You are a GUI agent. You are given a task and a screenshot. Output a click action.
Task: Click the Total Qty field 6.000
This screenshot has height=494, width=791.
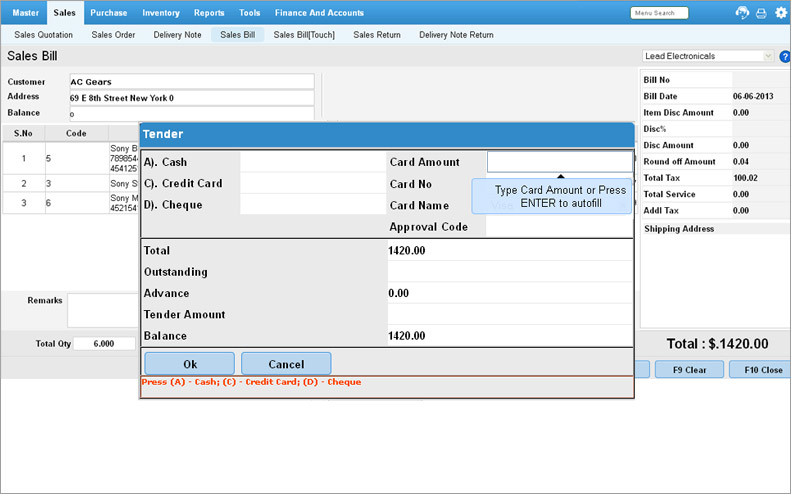(x=104, y=344)
